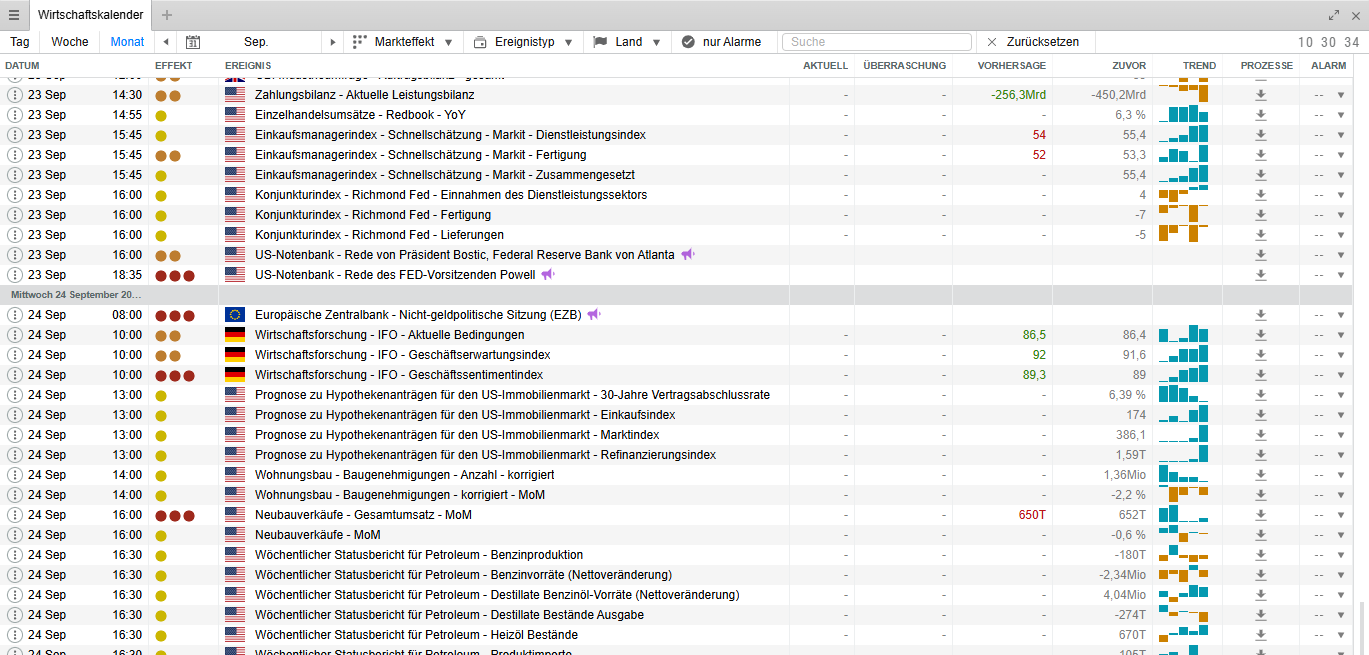Click options icon for EZB Sitzung row
The image size is (1369, 655).
coord(15,315)
